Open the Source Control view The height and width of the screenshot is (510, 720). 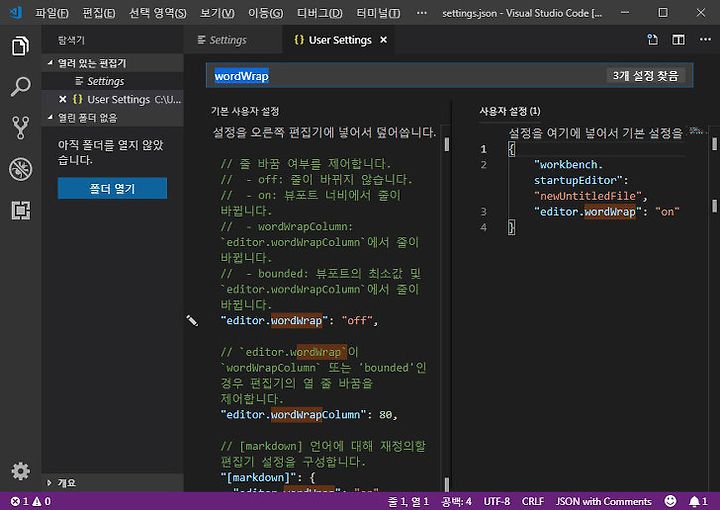tap(20, 127)
